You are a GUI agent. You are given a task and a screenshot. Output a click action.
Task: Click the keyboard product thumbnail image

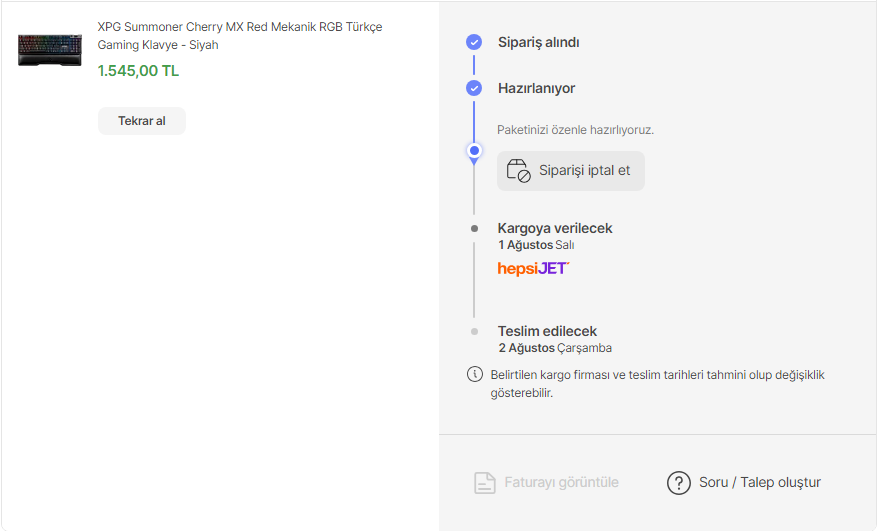click(x=50, y=50)
